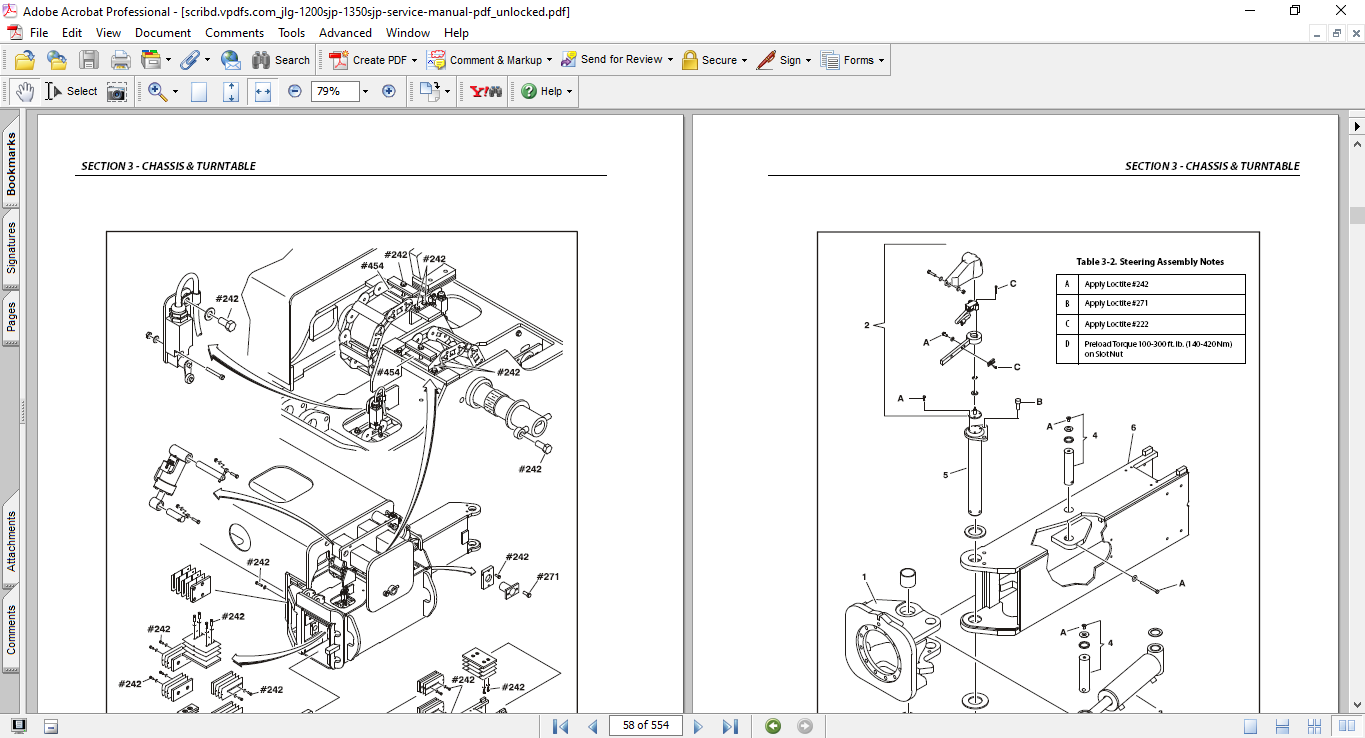Click the Save disk icon
The image size is (1365, 738).
[x=89, y=60]
